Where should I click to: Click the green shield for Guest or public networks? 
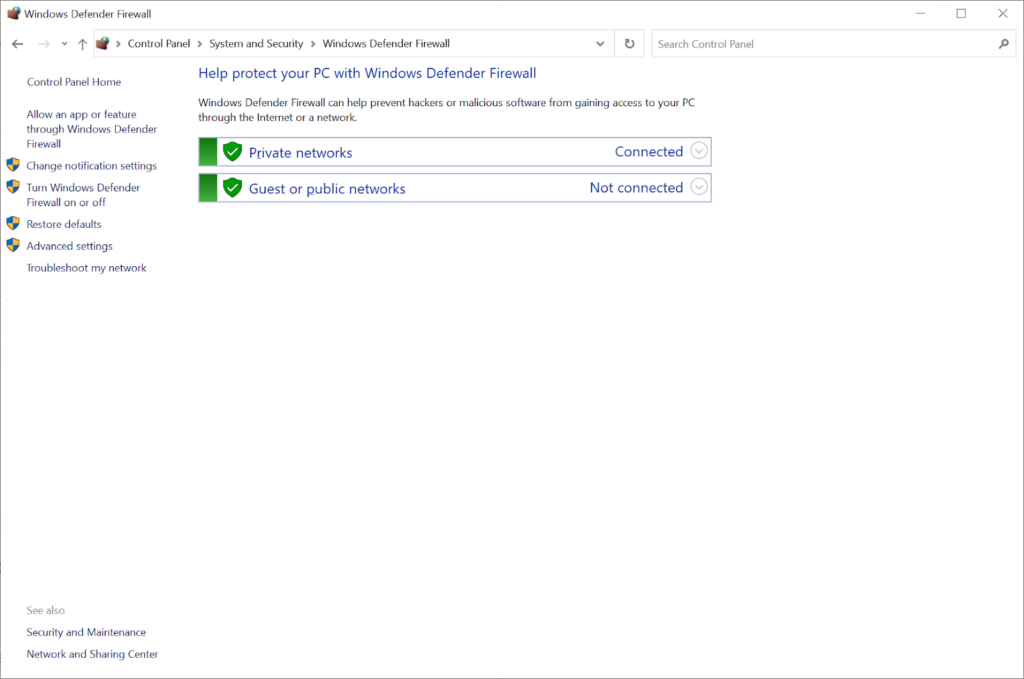(232, 188)
